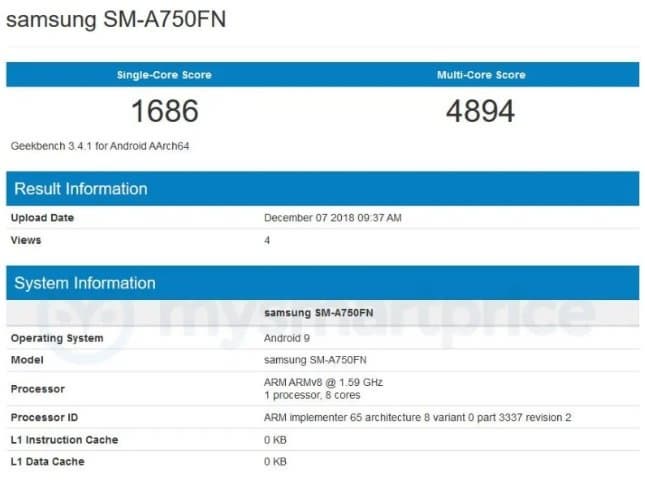Select the single-core score 1686
Viewport: 645px width, 486px height.
pyautogui.click(x=164, y=110)
